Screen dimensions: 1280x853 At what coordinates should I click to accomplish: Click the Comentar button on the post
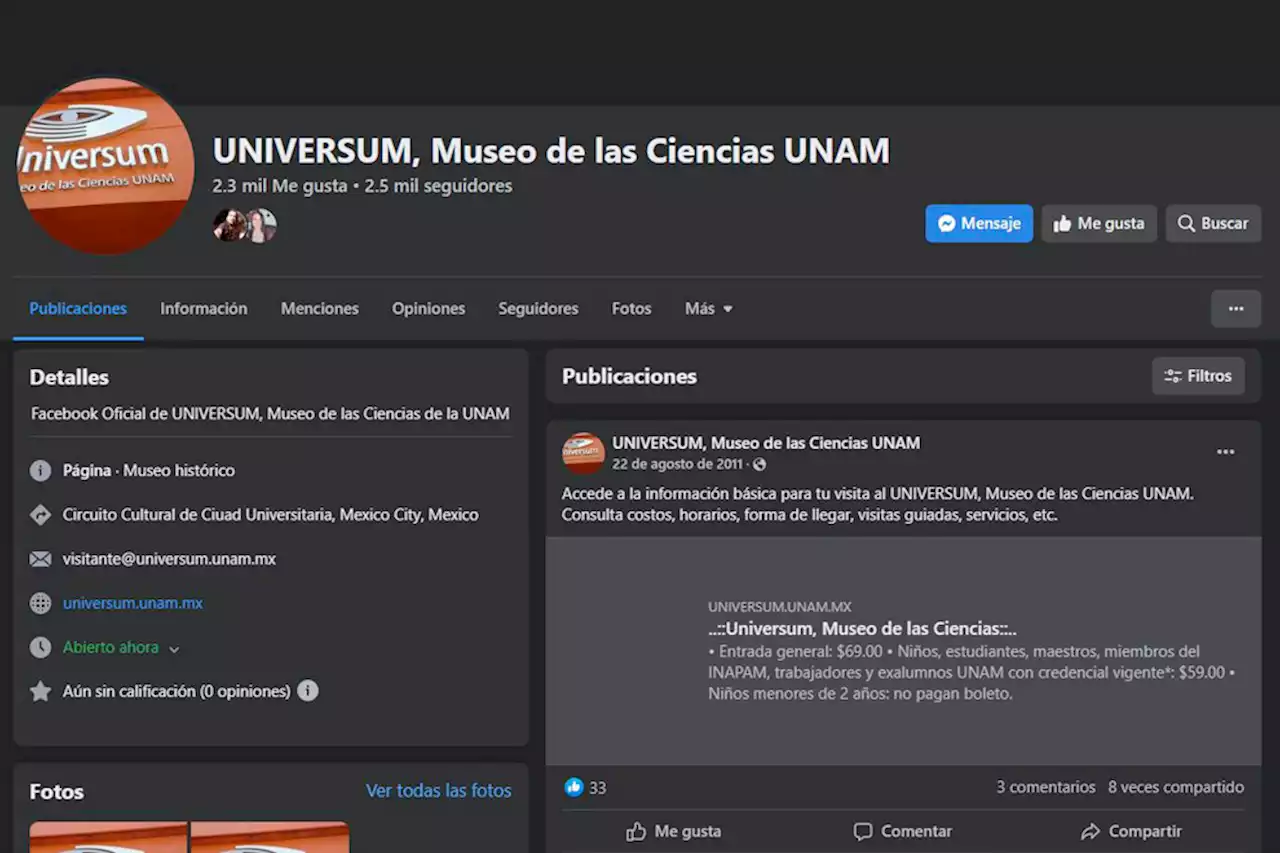pyautogui.click(x=902, y=831)
